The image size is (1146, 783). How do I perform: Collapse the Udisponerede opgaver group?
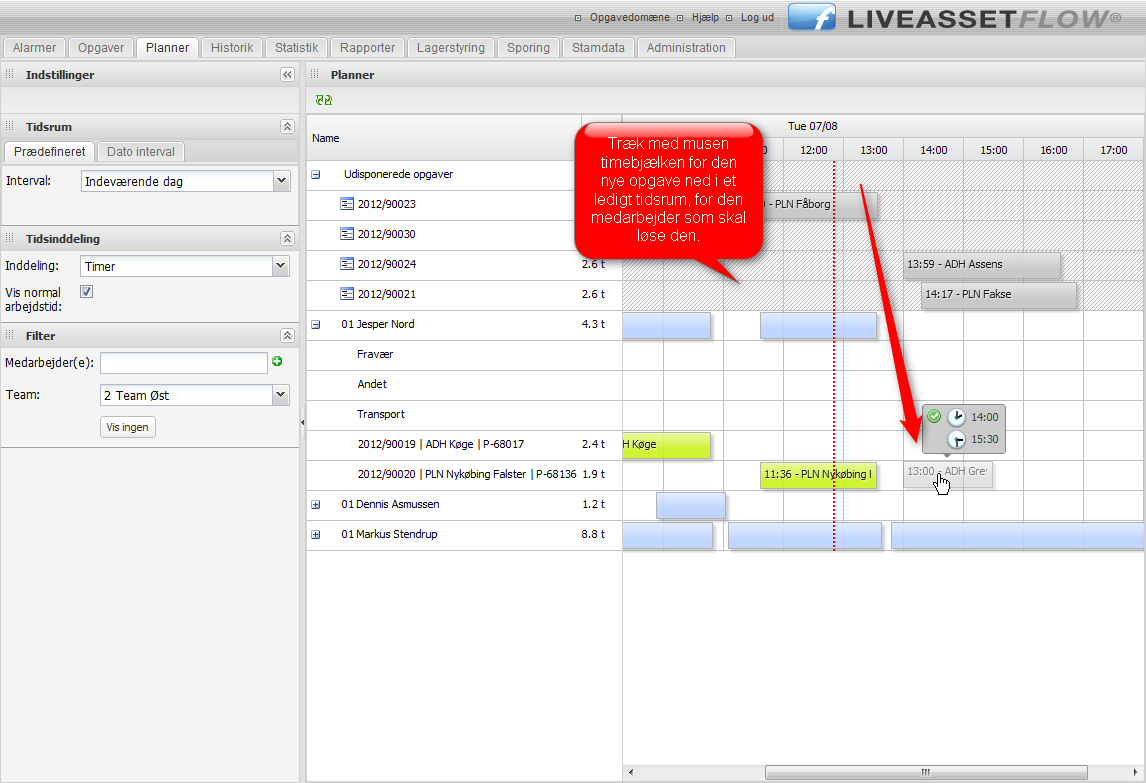316,174
